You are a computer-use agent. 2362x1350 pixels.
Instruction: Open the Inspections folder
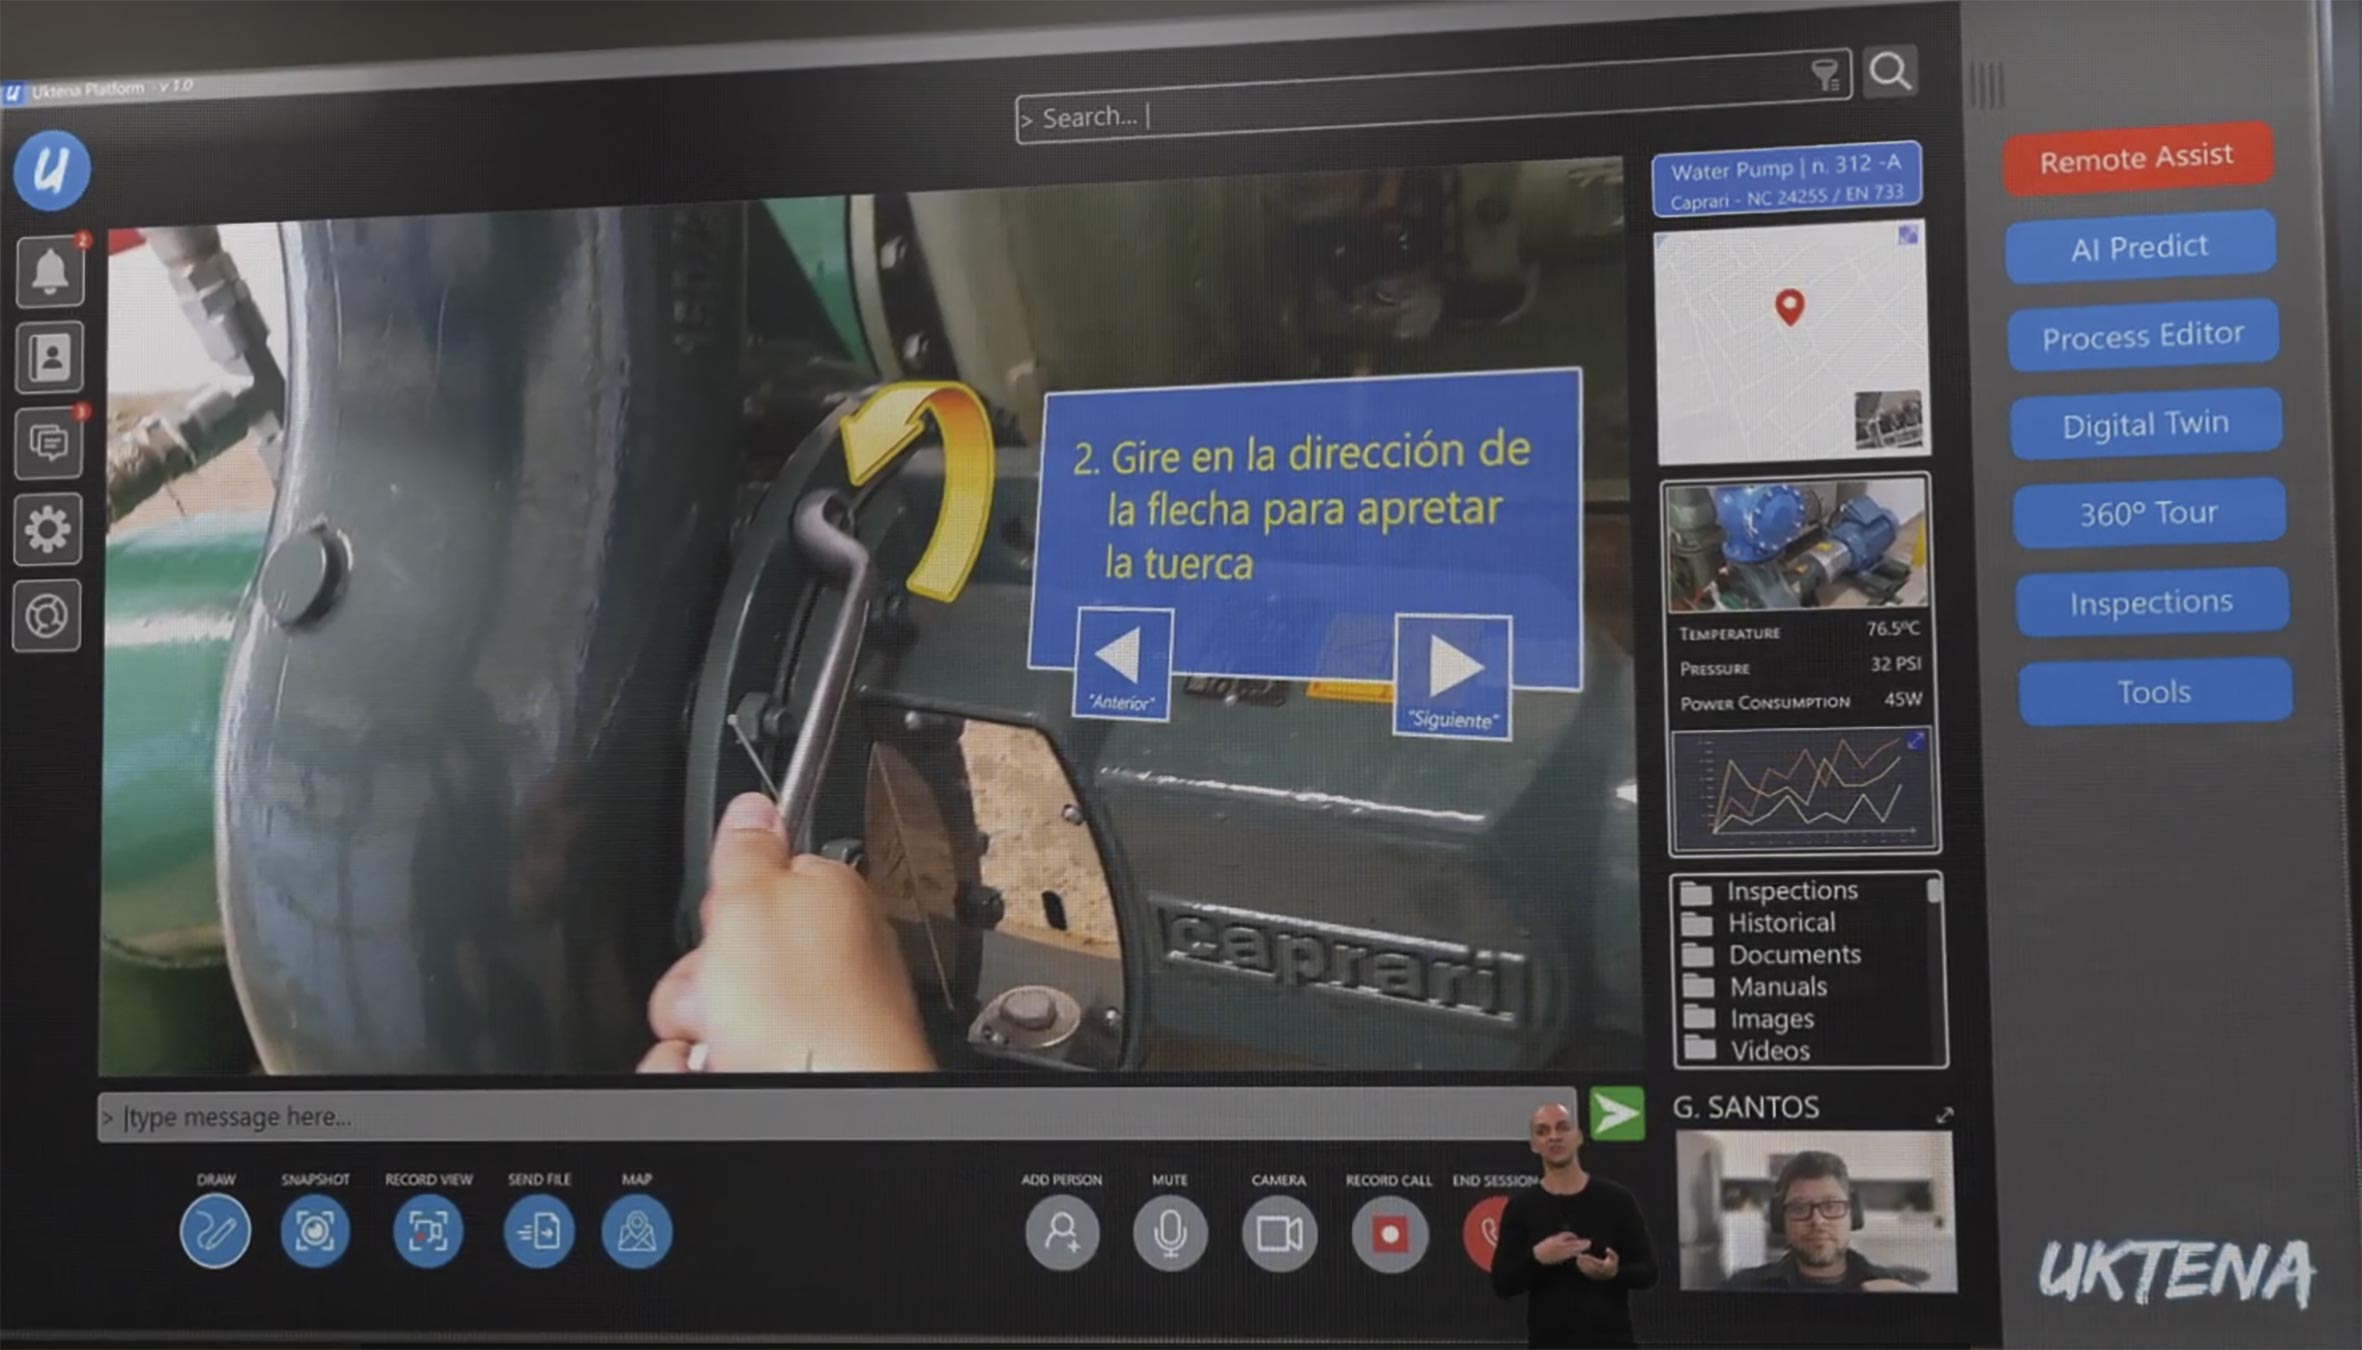click(x=1770, y=890)
